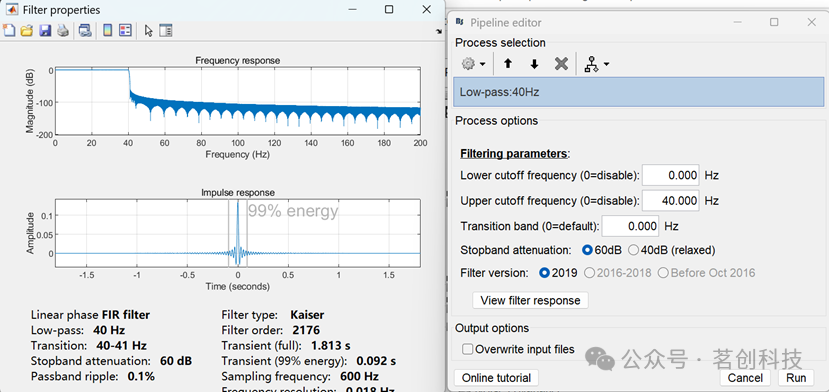
Task: Run the pipeline
Action: coord(796,378)
